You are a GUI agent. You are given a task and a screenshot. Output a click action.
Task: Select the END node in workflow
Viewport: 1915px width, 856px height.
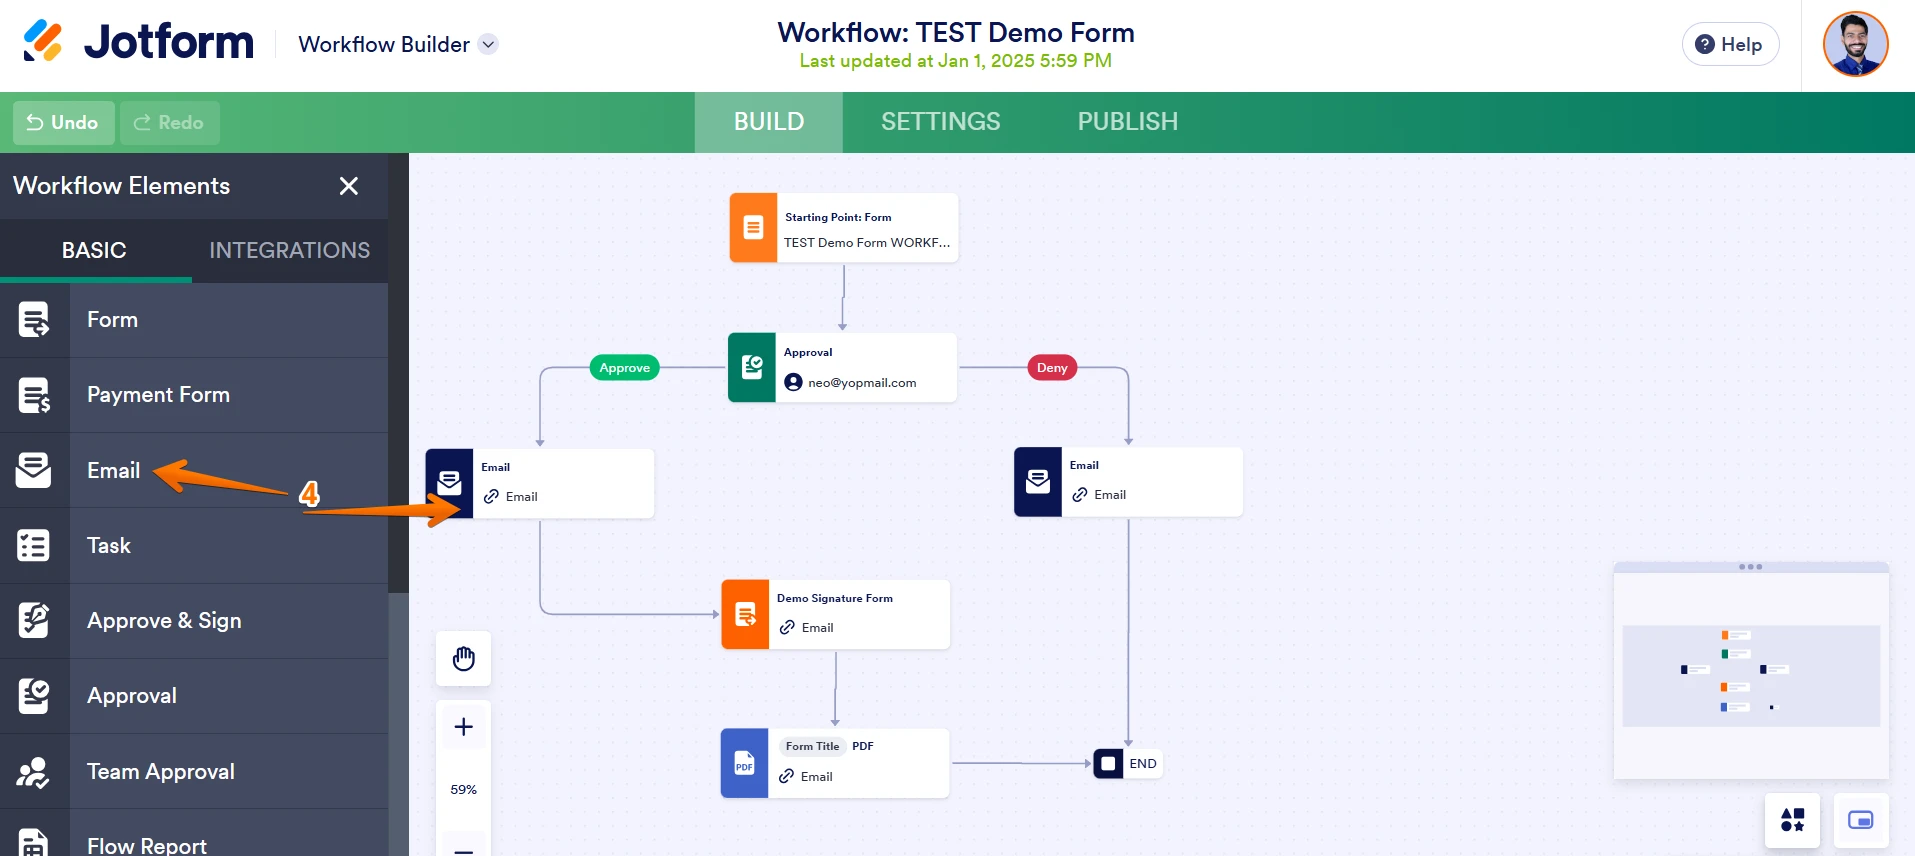coord(1127,764)
